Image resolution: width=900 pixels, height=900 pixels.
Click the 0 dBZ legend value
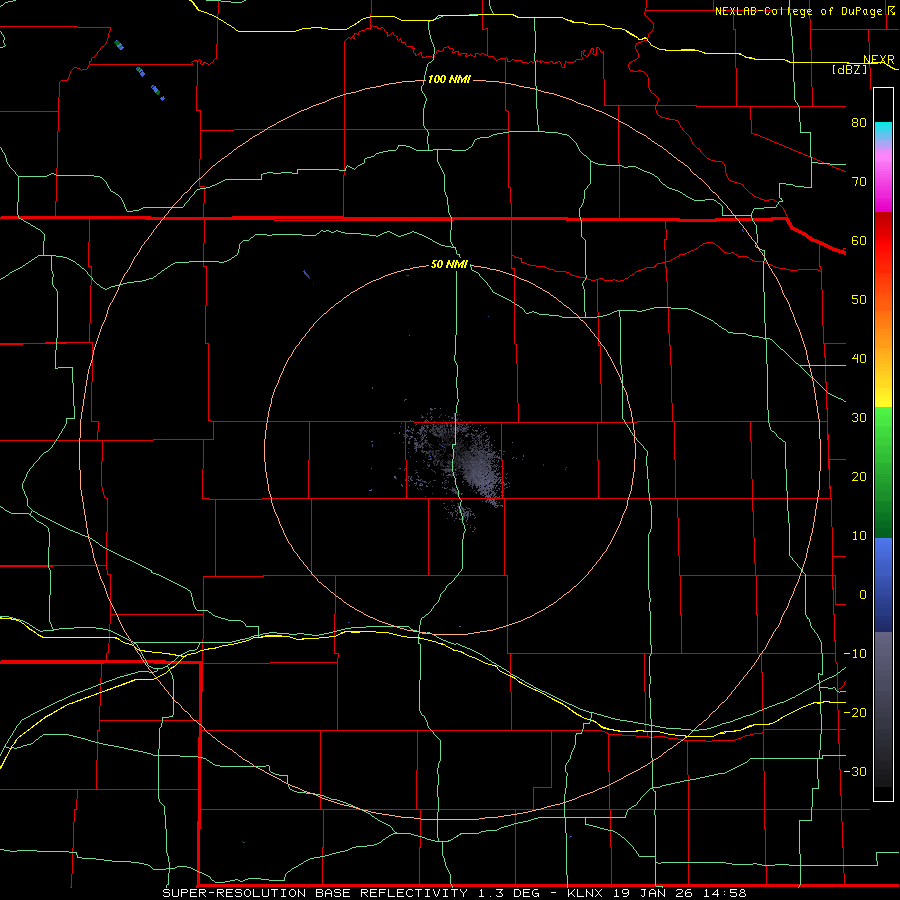[x=863, y=595]
